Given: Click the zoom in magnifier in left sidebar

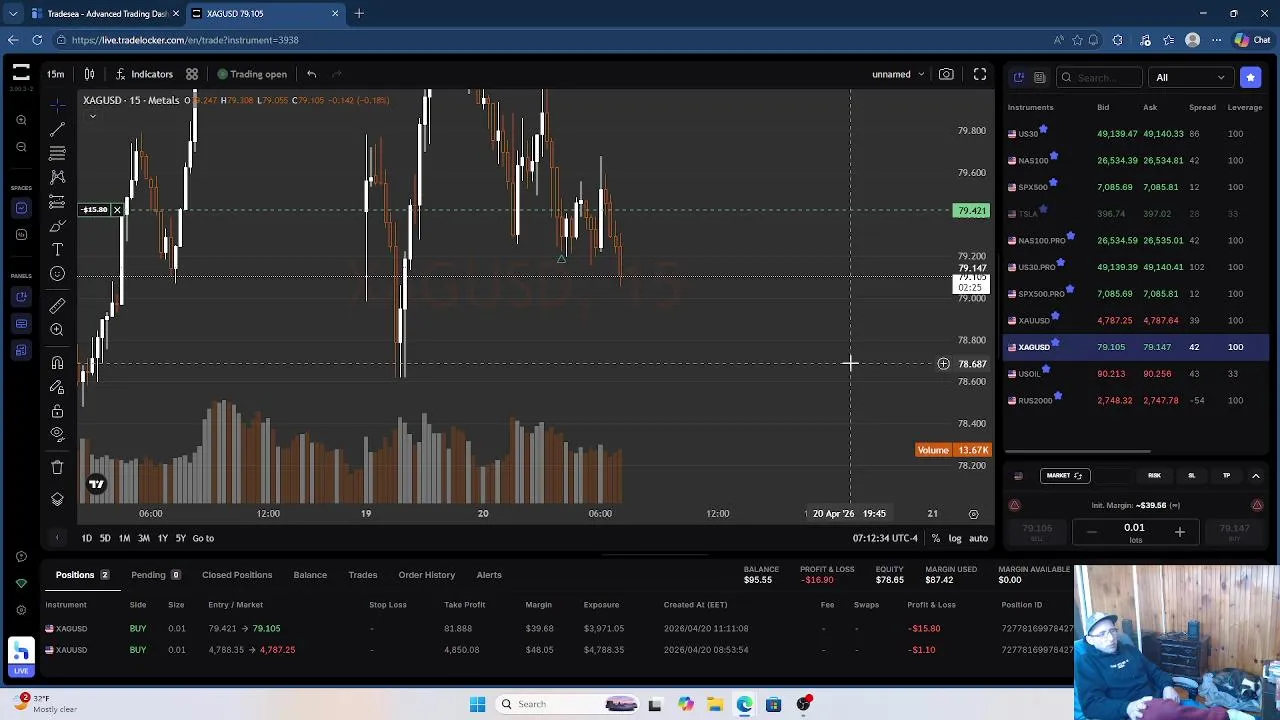Looking at the screenshot, I should (21, 120).
